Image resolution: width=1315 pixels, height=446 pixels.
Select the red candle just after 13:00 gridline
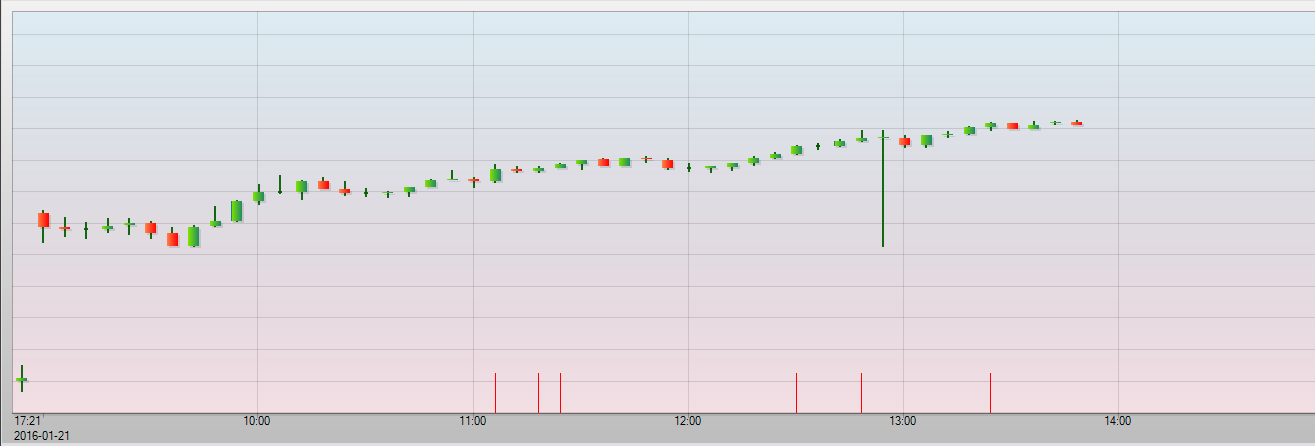click(x=904, y=141)
